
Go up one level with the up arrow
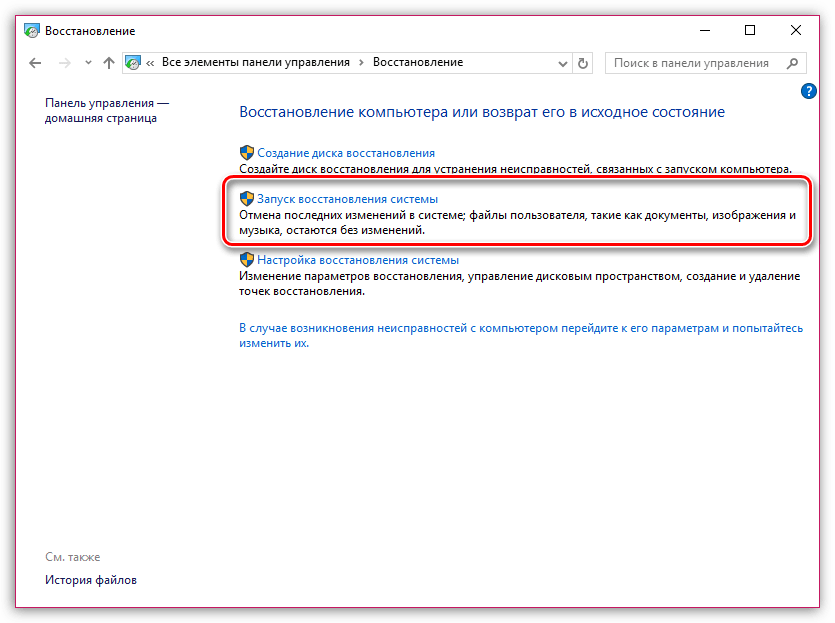(x=108, y=63)
